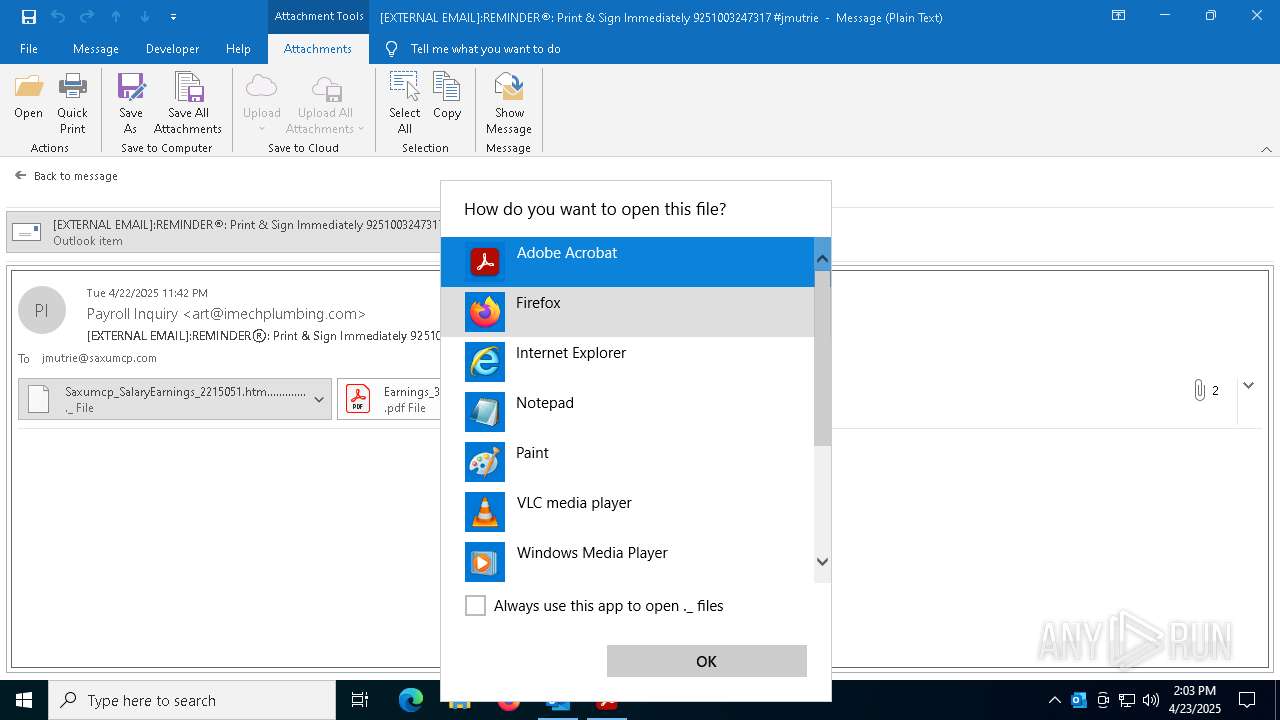Switch to the Developer tab
The width and height of the screenshot is (1280, 720).
tap(172, 49)
